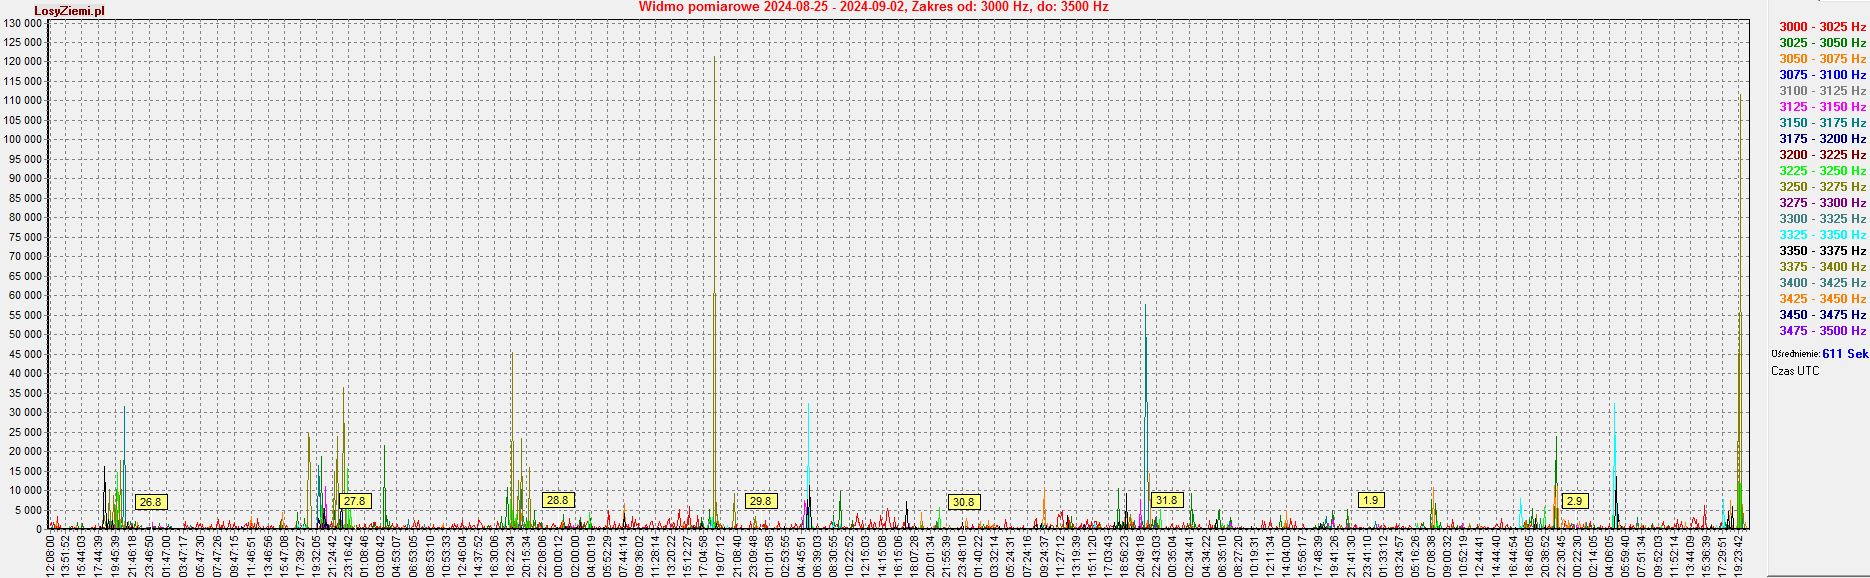Click the 30.8 date label
The image size is (1870, 578).
[963, 502]
